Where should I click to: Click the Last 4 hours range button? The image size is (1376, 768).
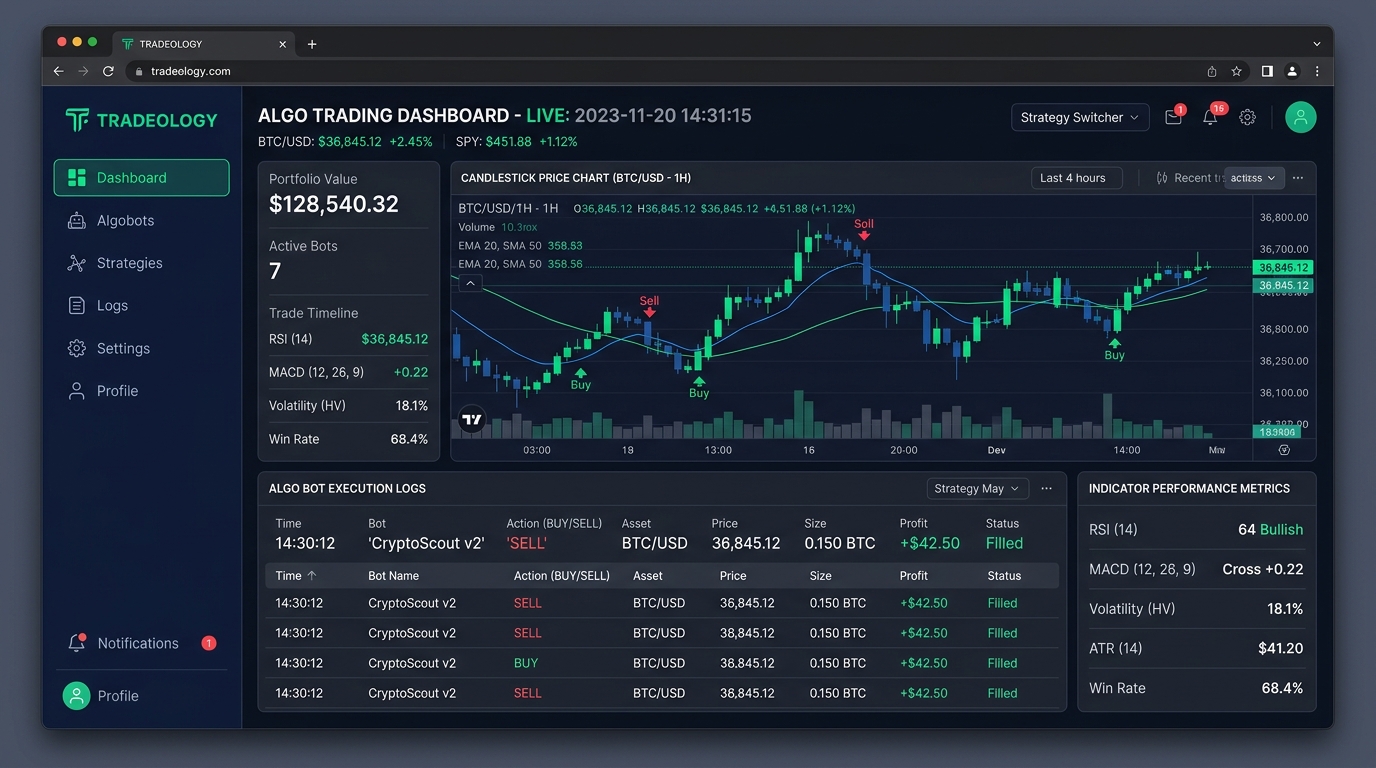point(1077,178)
